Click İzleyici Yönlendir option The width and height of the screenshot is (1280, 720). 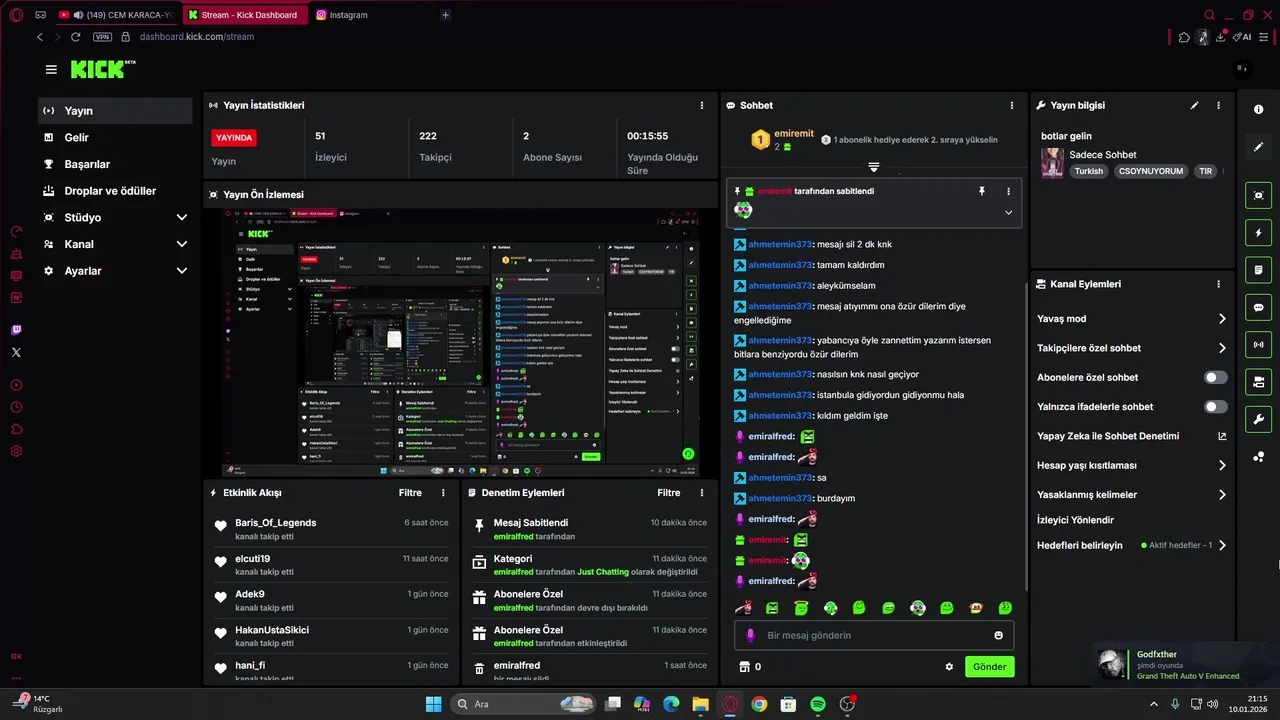click(1075, 520)
